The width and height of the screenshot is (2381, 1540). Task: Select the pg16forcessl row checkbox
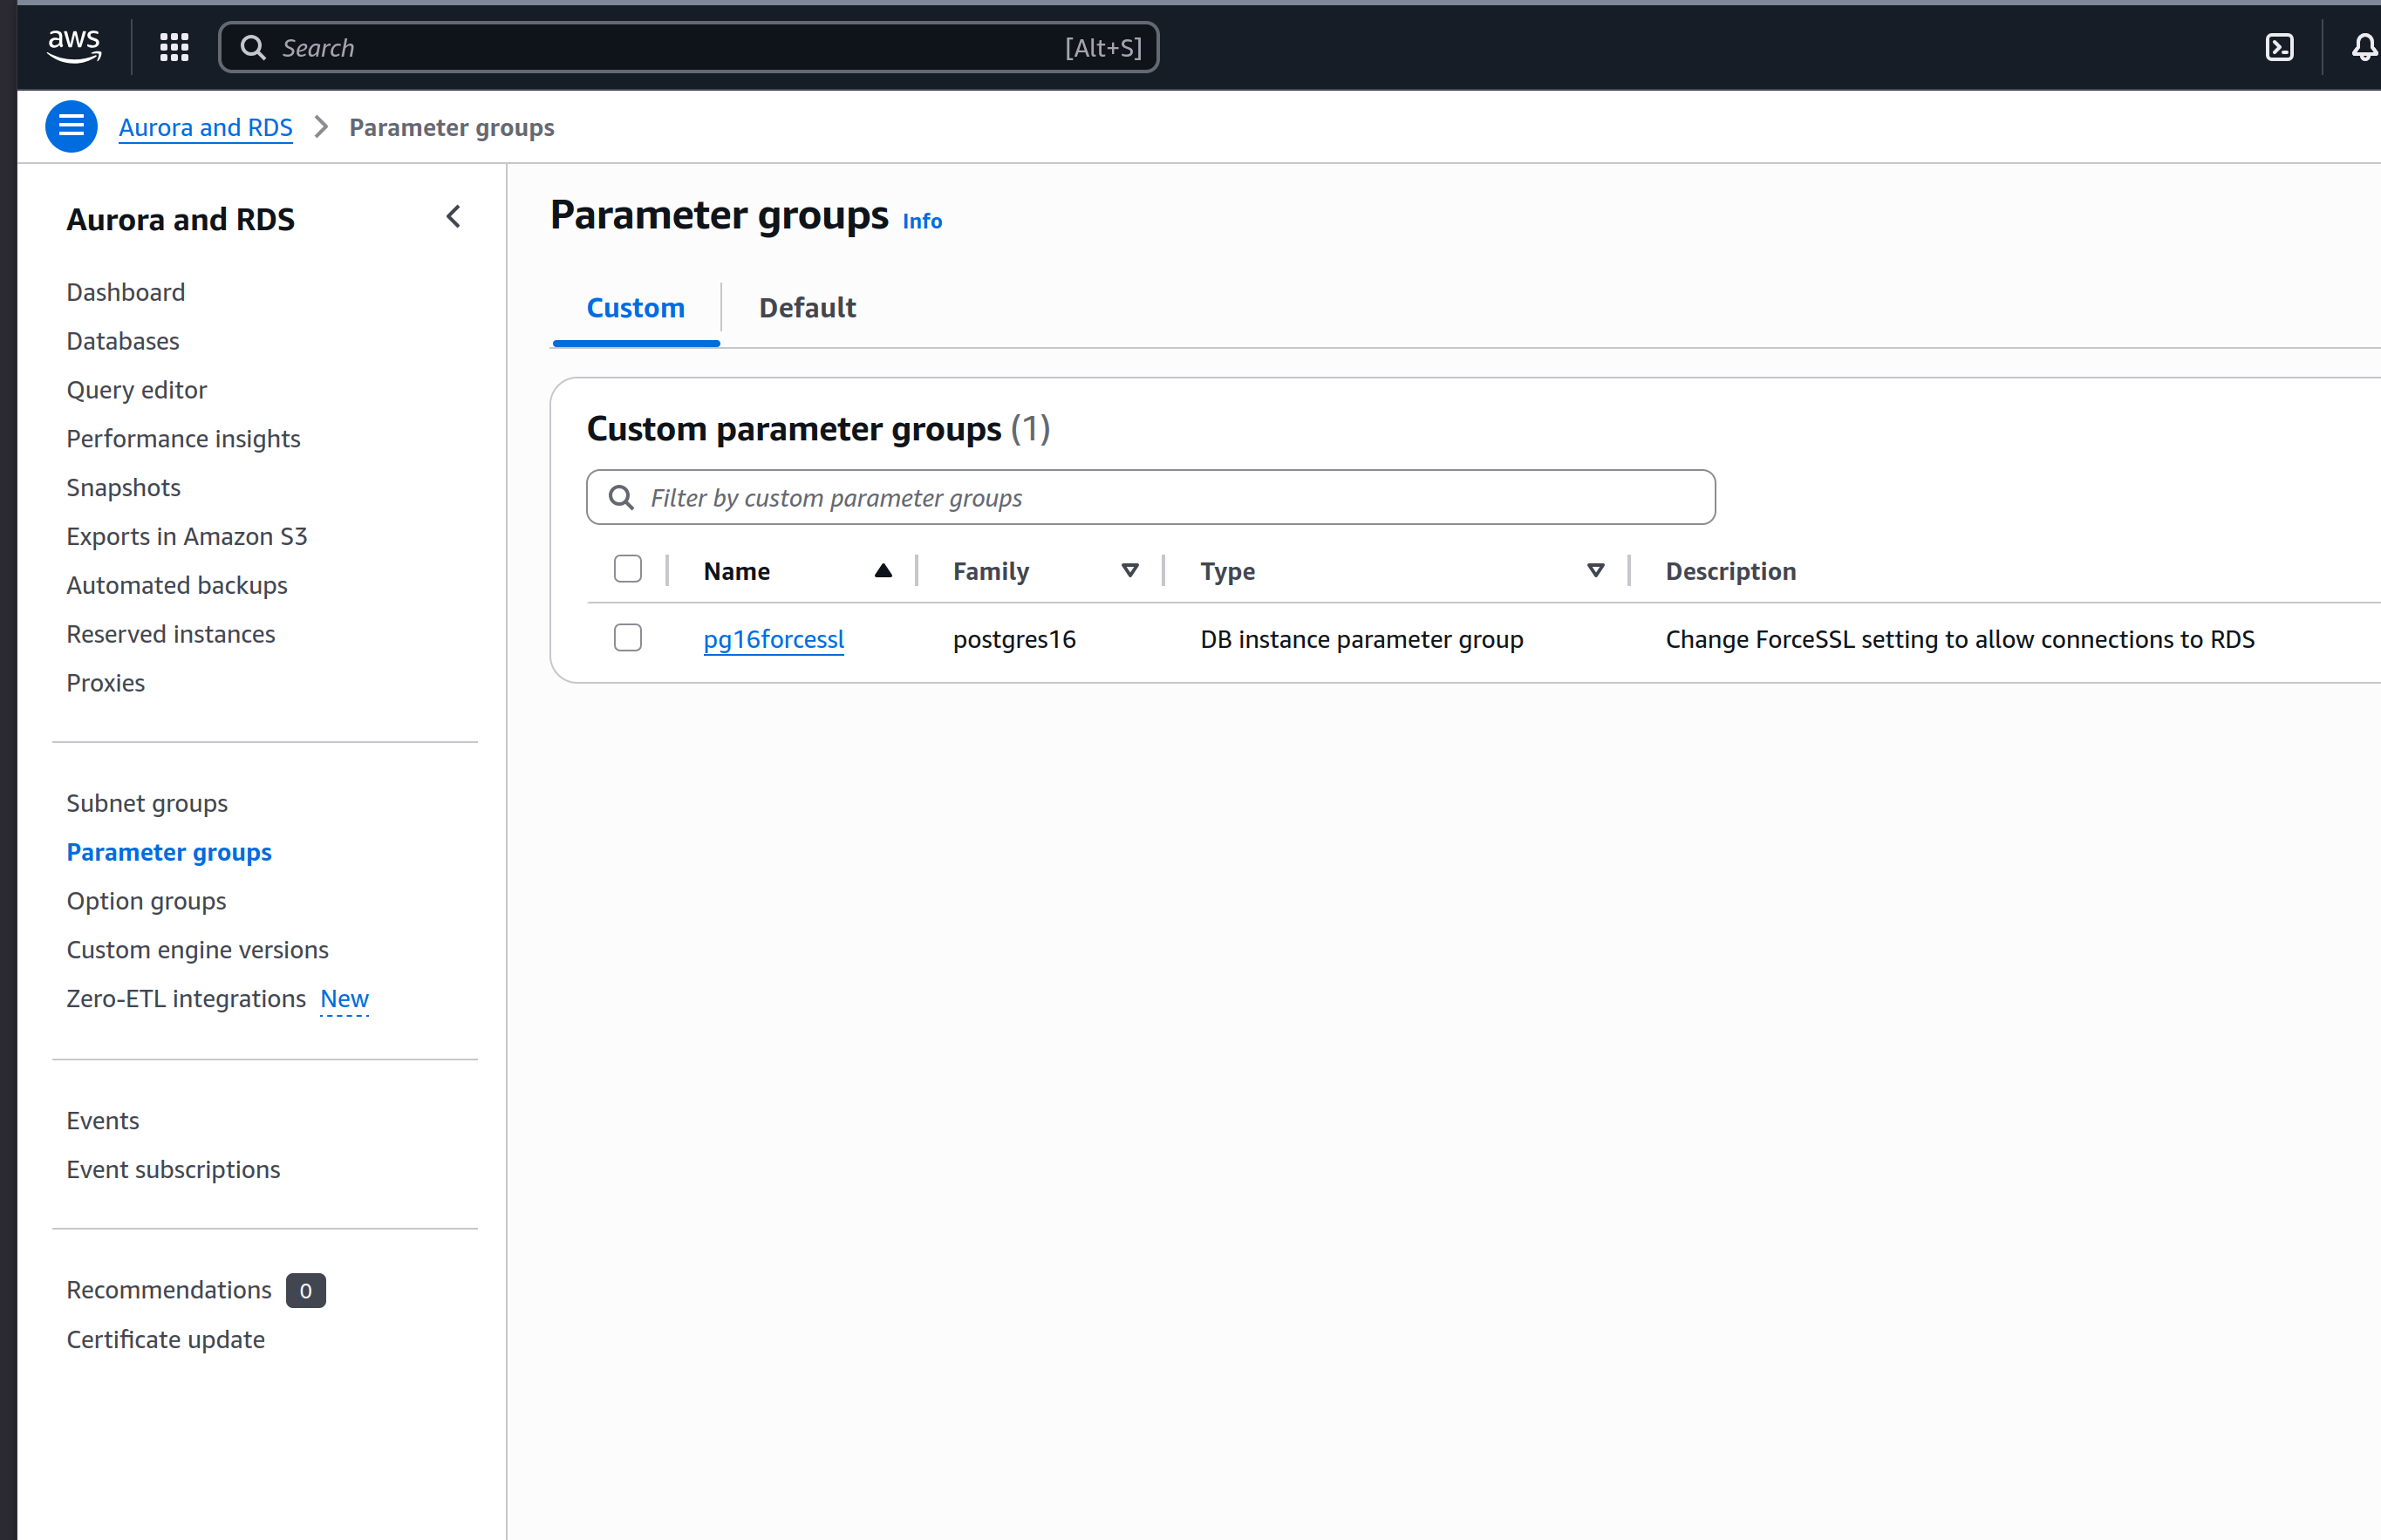click(628, 638)
